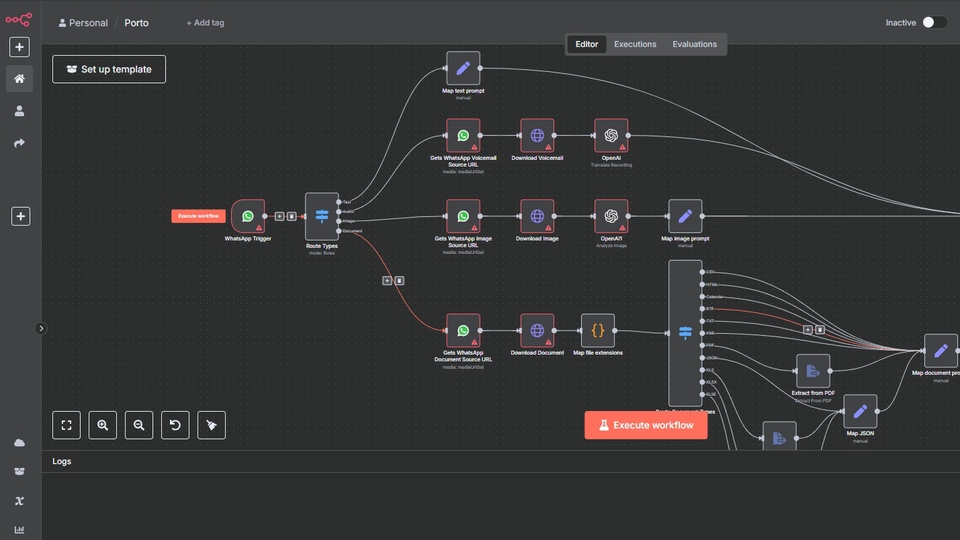The image size is (960, 540).
Task: Click the Porto workflow name
Action: click(137, 23)
